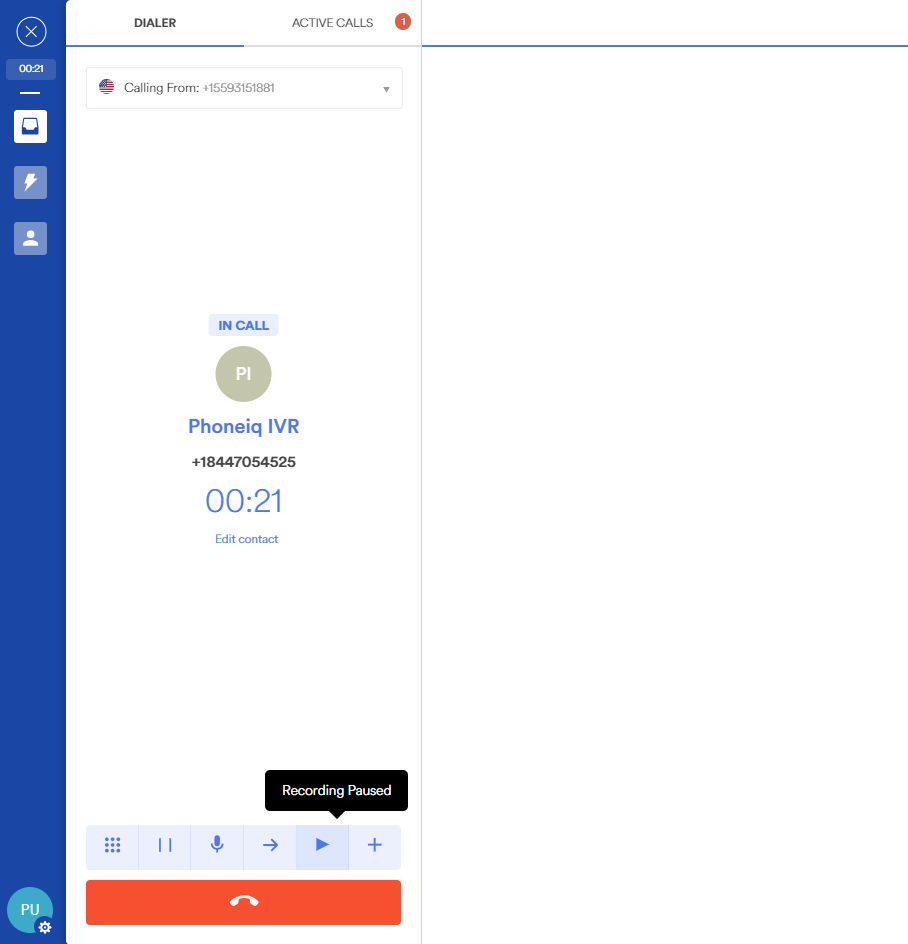The image size is (908, 944).
Task: Open the lightning bolt power dialer icon
Action: coord(31,182)
